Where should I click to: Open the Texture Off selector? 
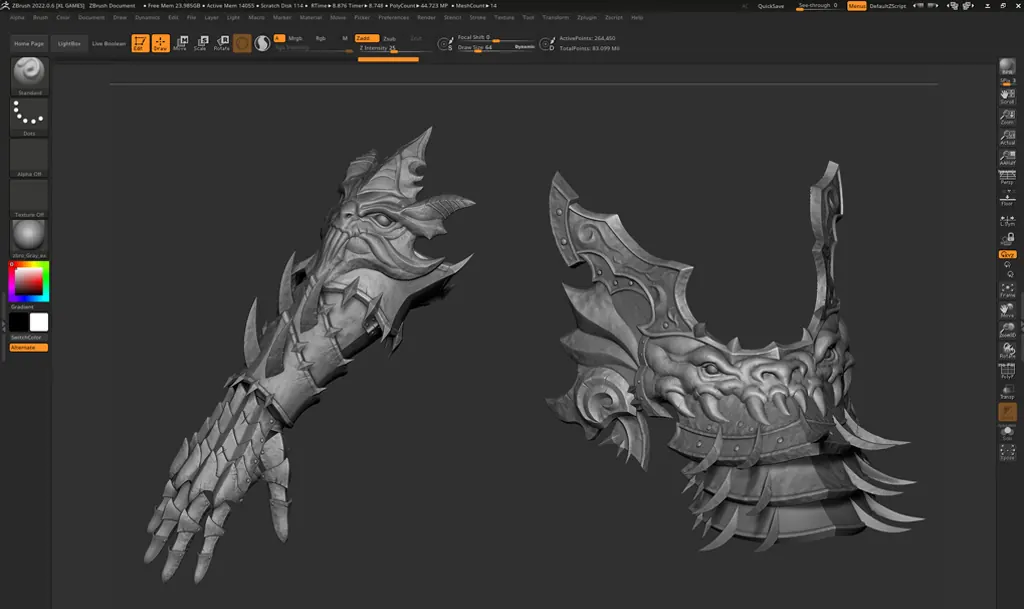click(29, 198)
